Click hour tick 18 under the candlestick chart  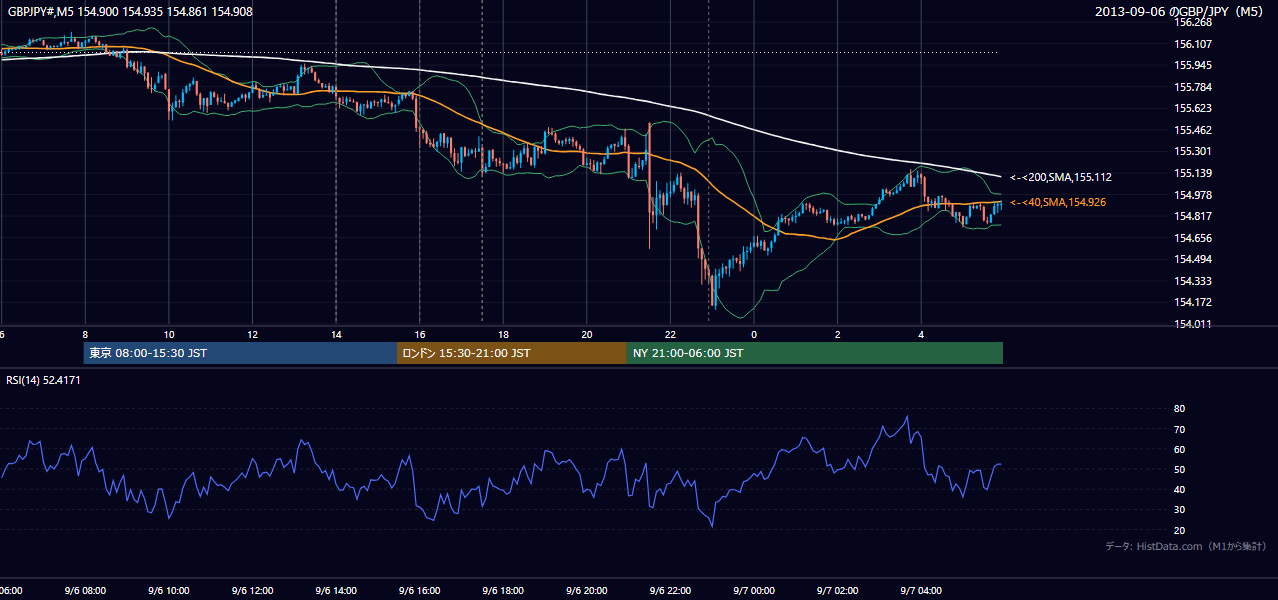click(503, 335)
